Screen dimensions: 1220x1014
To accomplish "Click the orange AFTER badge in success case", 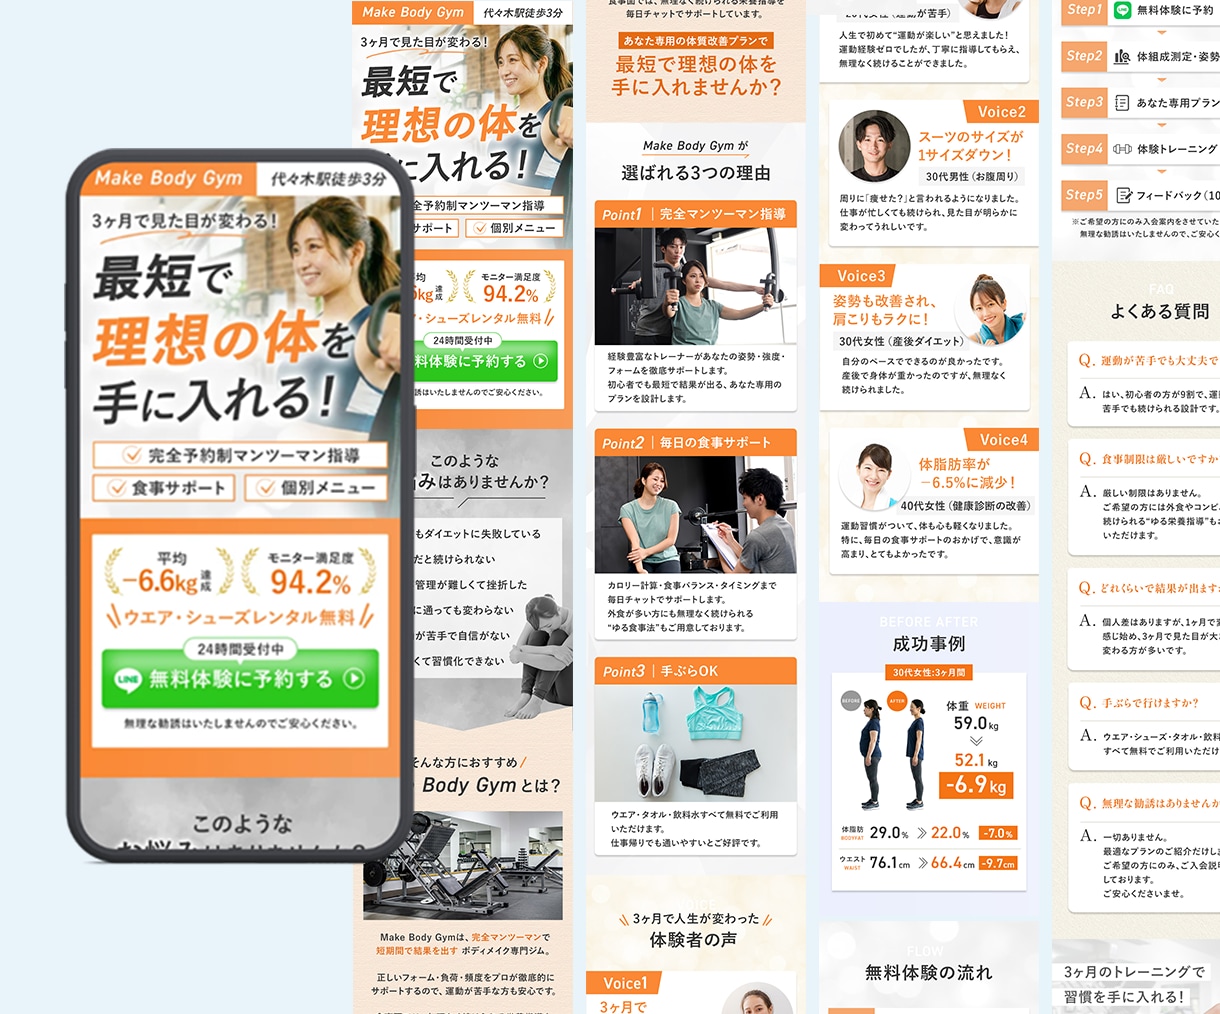I will [897, 700].
